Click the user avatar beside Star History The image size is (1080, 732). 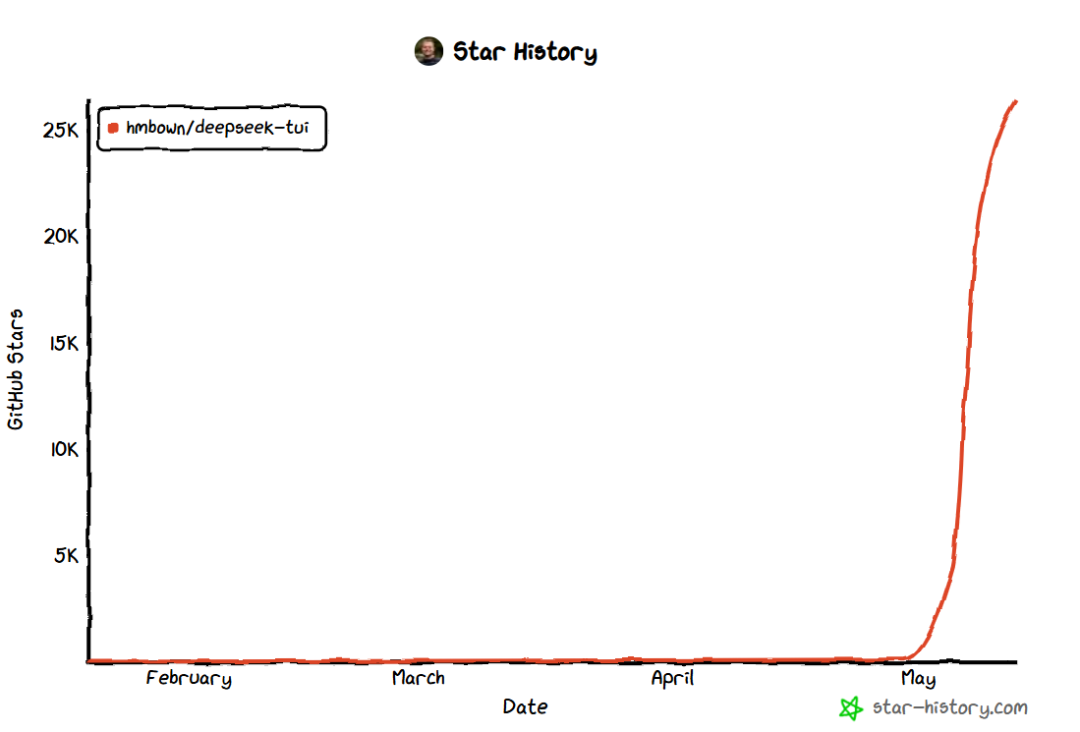point(428,52)
